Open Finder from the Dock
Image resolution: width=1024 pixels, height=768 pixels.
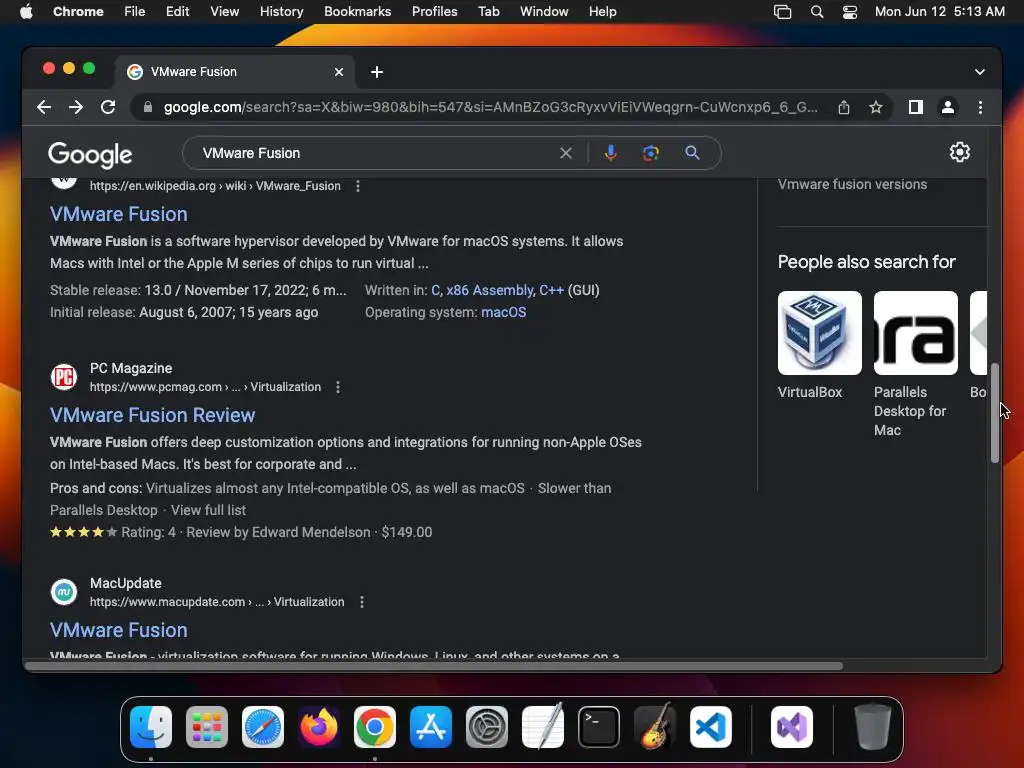(151, 727)
